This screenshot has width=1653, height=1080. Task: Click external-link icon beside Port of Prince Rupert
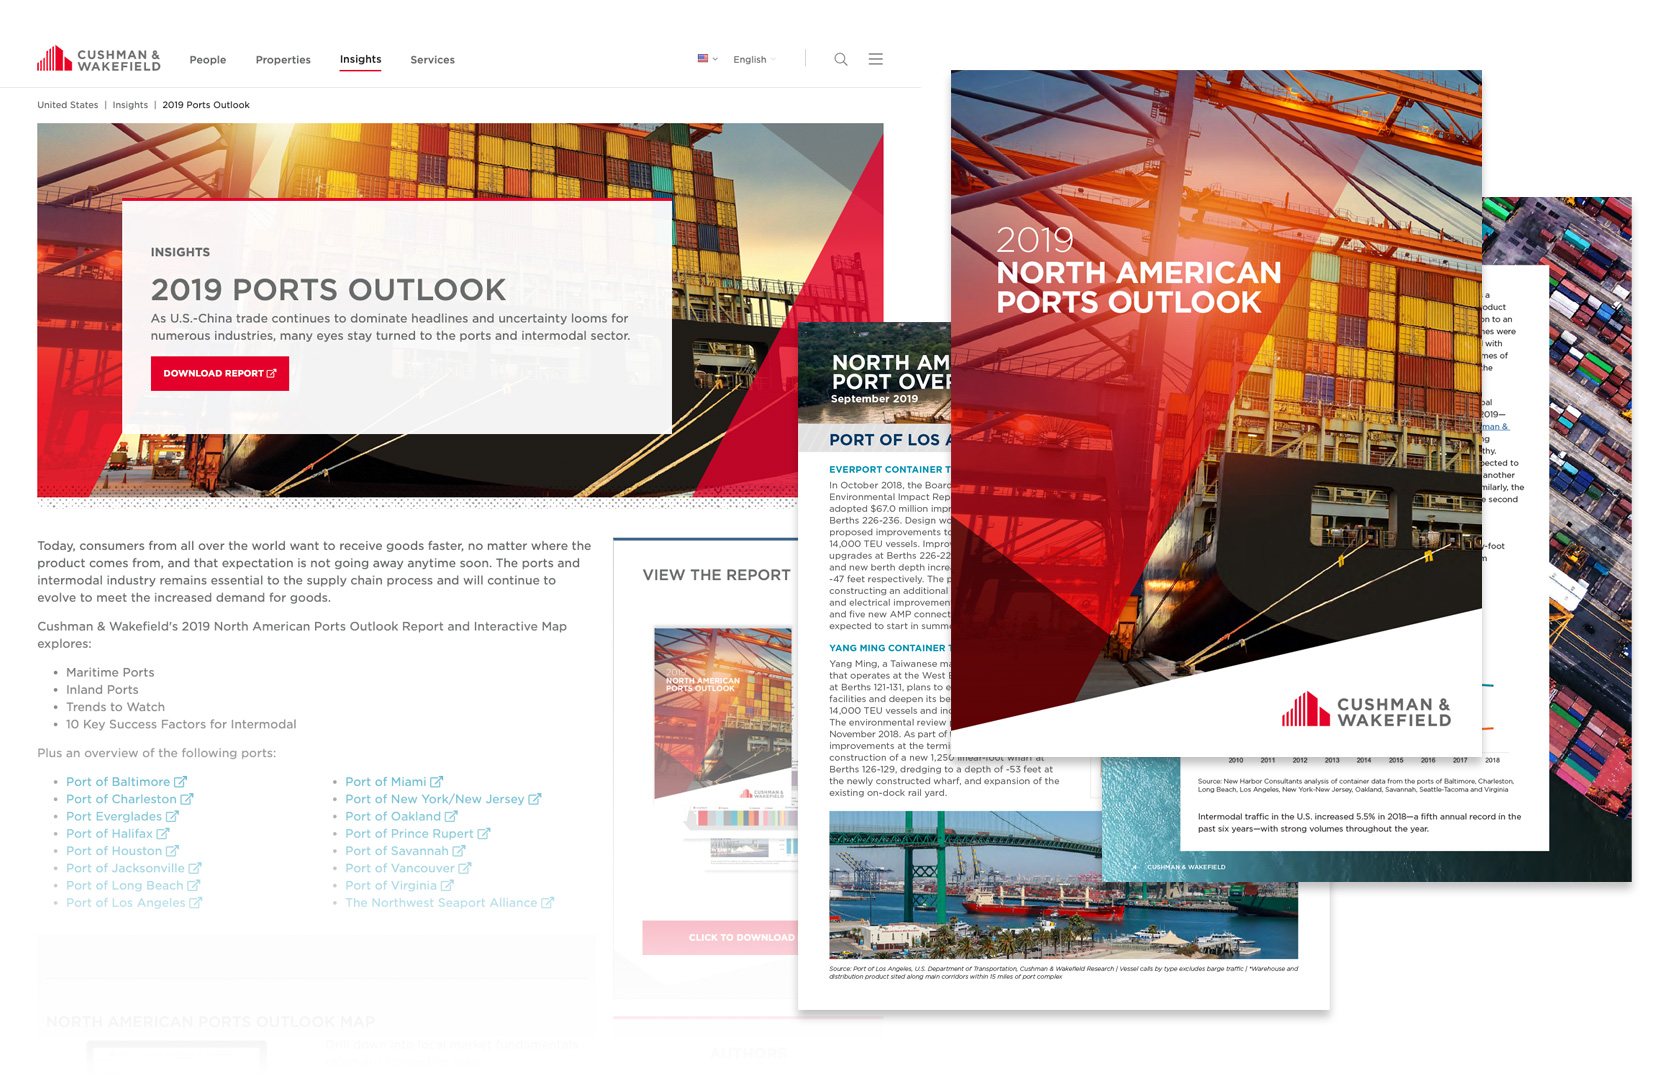pyautogui.click(x=484, y=833)
